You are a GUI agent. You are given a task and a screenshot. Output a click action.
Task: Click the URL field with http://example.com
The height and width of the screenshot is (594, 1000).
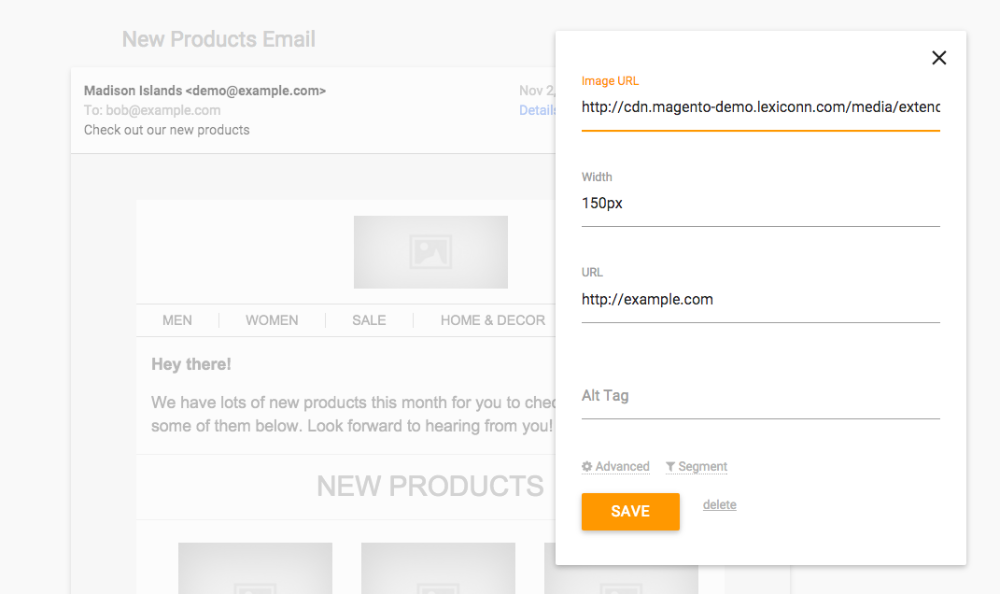coord(760,299)
